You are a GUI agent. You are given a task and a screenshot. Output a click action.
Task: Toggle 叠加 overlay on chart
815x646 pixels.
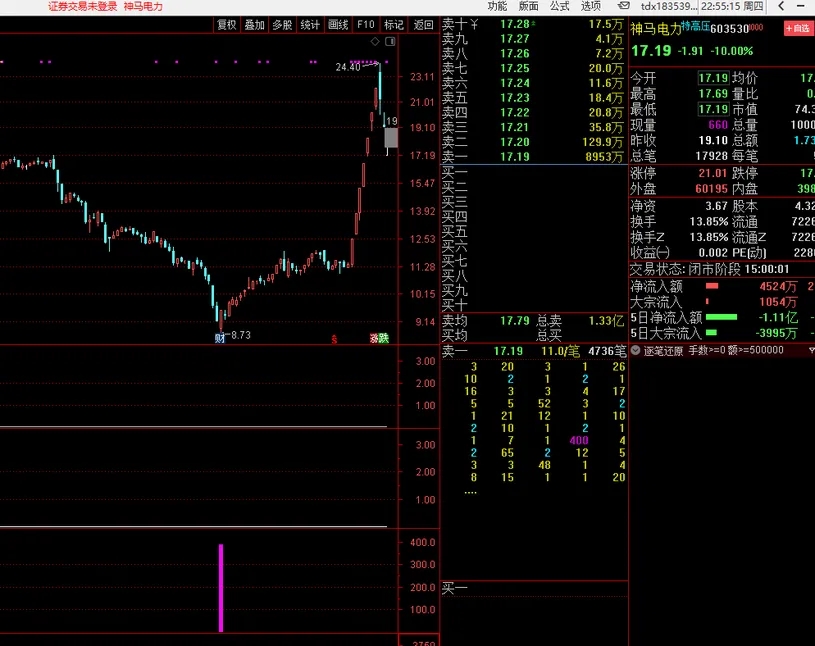[x=255, y=25]
